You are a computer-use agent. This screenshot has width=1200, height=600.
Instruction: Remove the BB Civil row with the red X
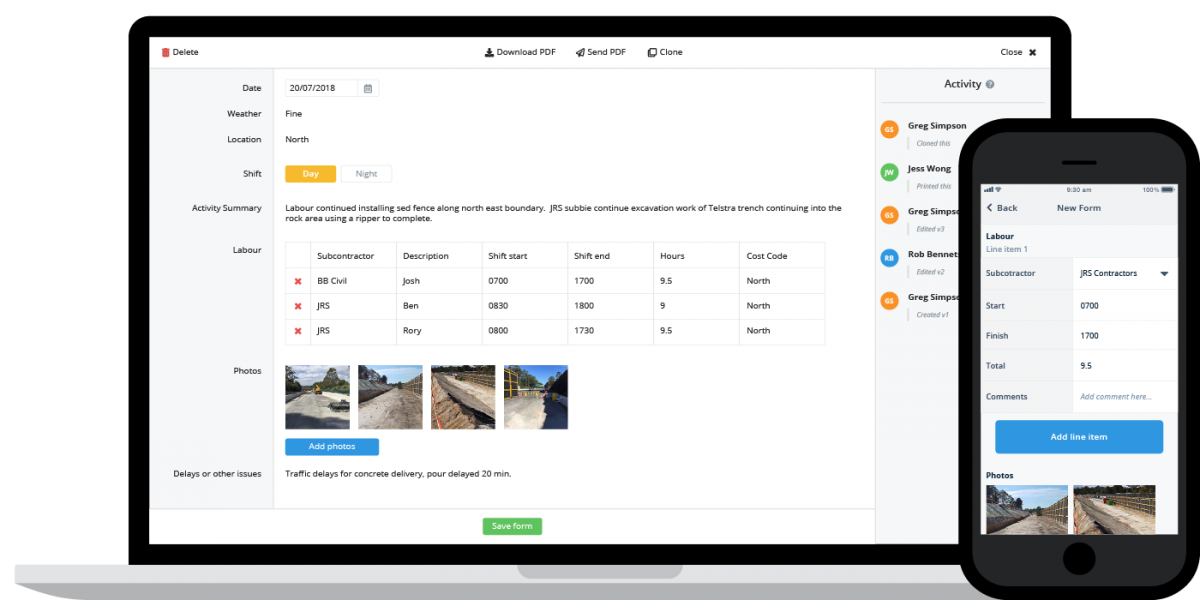click(297, 280)
